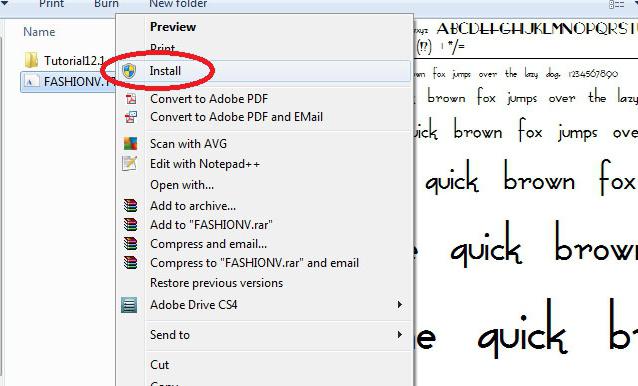Click the WinRAR icon beside Compress and email
The image size is (638, 386).
pyautogui.click(x=130, y=244)
